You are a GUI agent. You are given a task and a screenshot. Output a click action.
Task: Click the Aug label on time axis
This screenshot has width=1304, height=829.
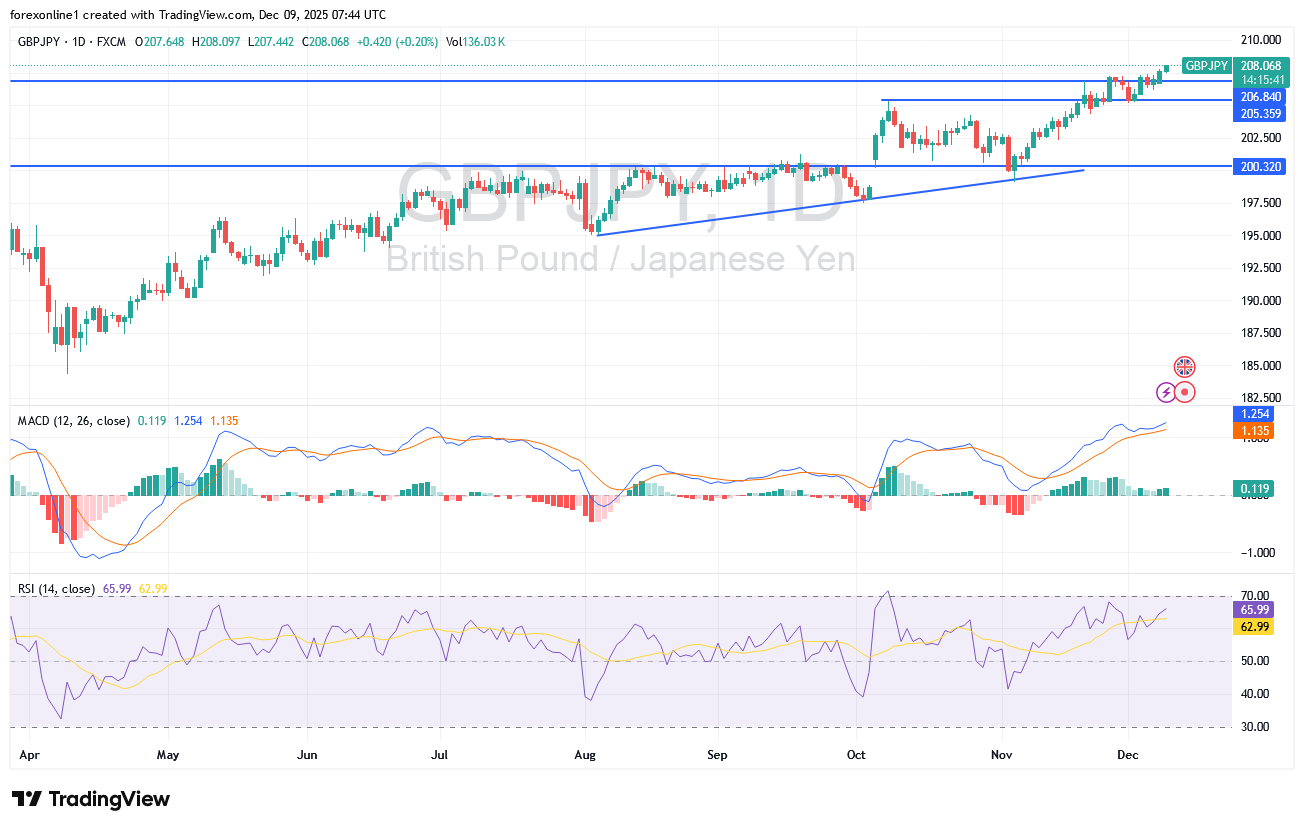pyautogui.click(x=586, y=754)
